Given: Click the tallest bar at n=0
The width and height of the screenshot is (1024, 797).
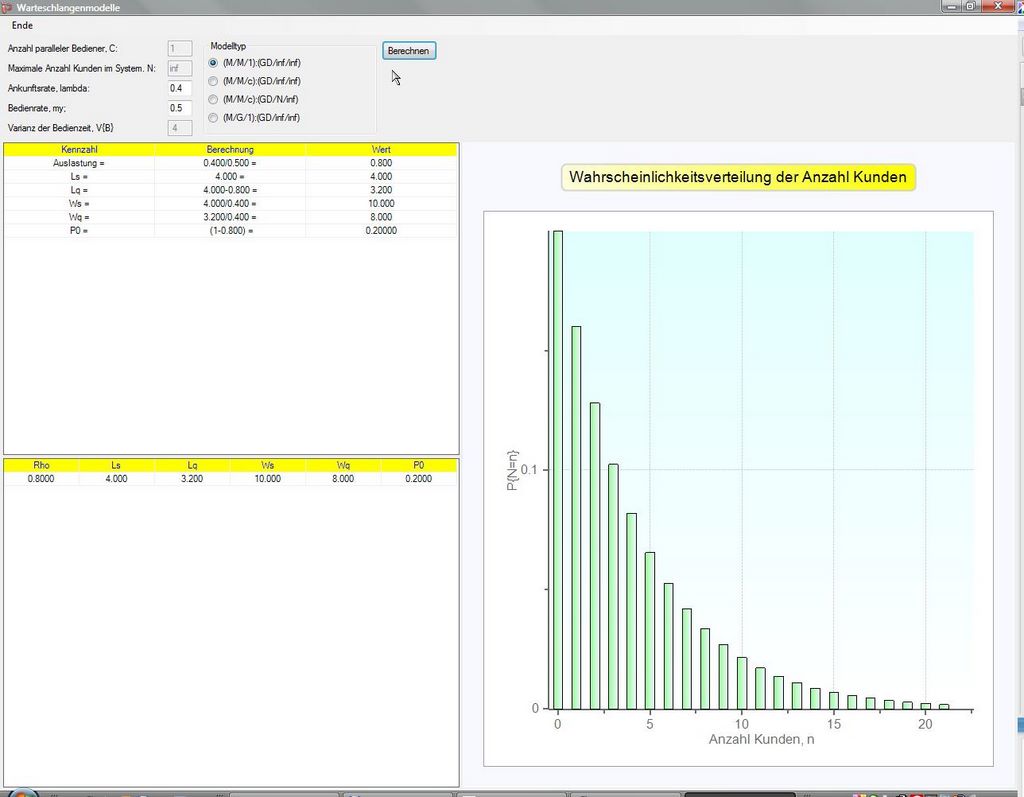Looking at the screenshot, I should coord(558,469).
